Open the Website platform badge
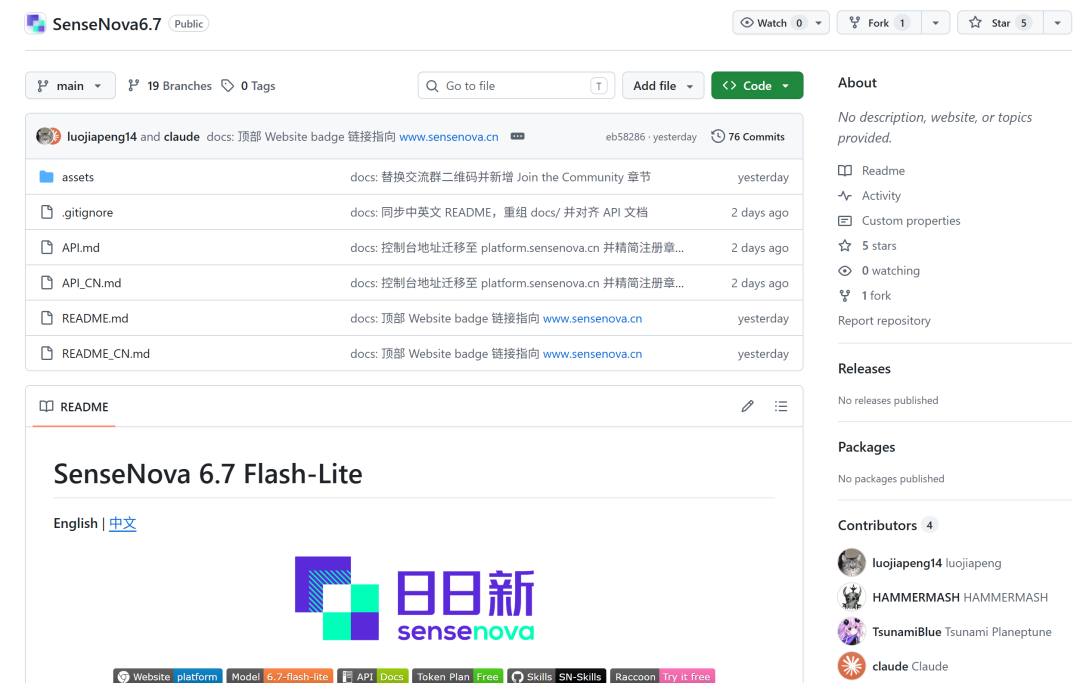1080x683 pixels. point(168,676)
